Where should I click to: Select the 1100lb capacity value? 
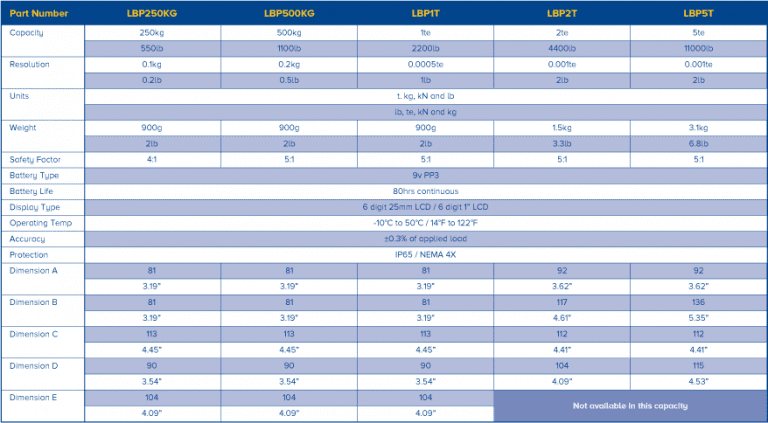click(289, 48)
